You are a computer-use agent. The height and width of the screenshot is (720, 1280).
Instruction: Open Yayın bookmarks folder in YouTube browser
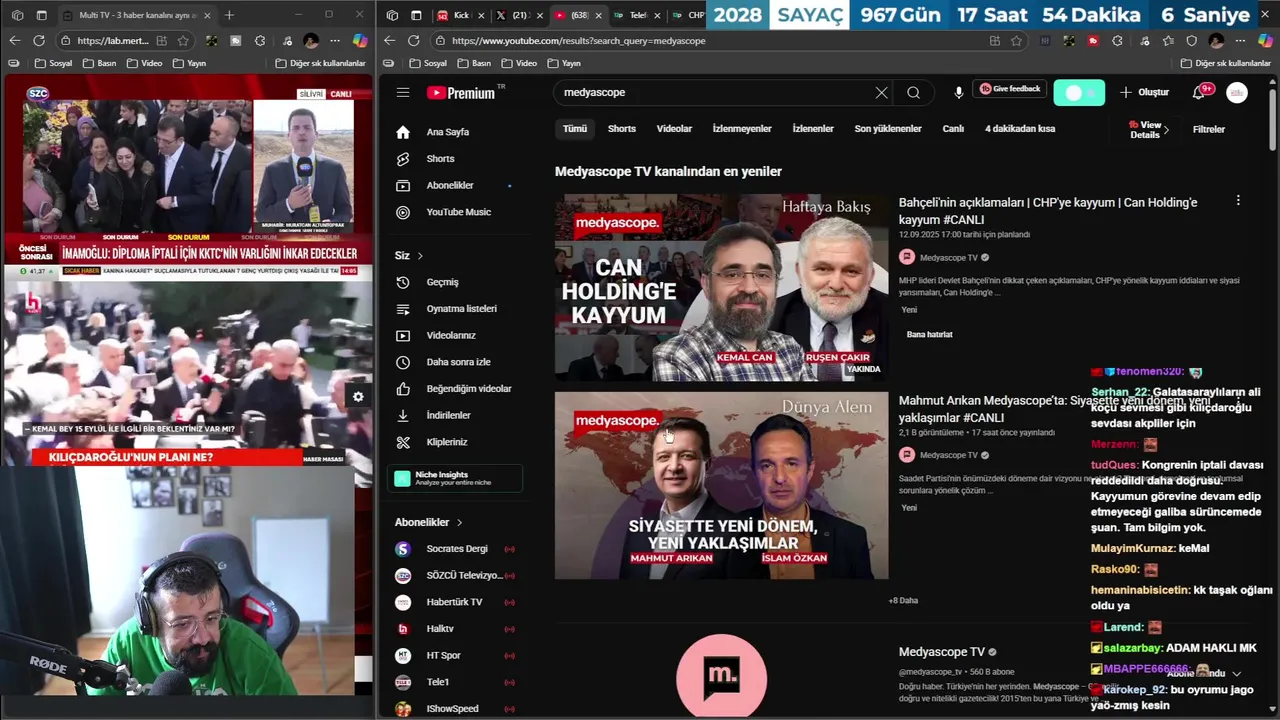click(564, 63)
